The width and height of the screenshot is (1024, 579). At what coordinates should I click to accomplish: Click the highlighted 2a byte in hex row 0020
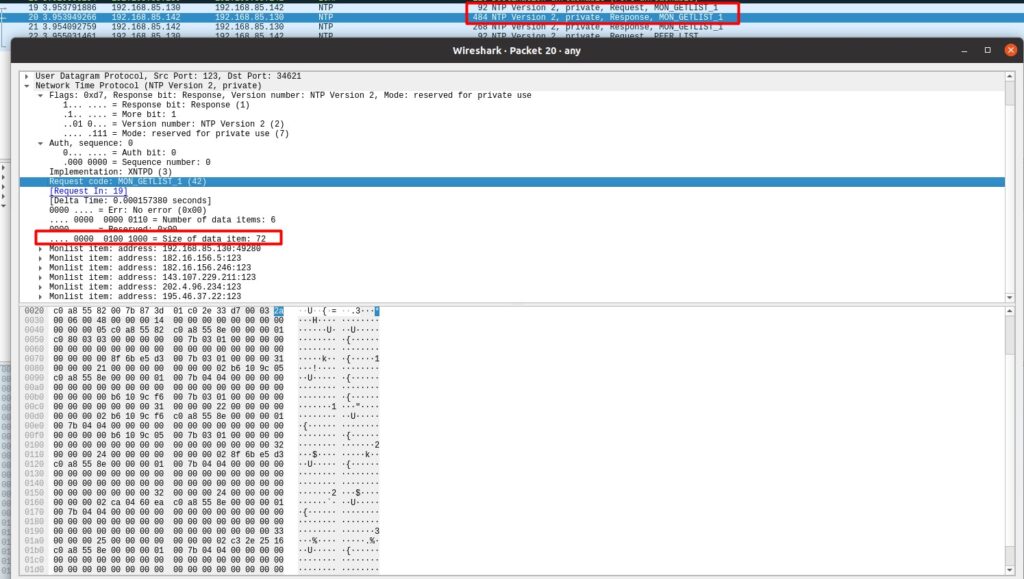(279, 311)
